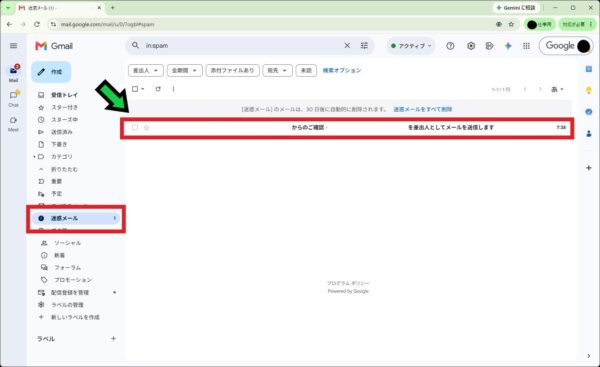The image size is (600, 367).
Task: Clear the search with the X icon
Action: pos(347,46)
